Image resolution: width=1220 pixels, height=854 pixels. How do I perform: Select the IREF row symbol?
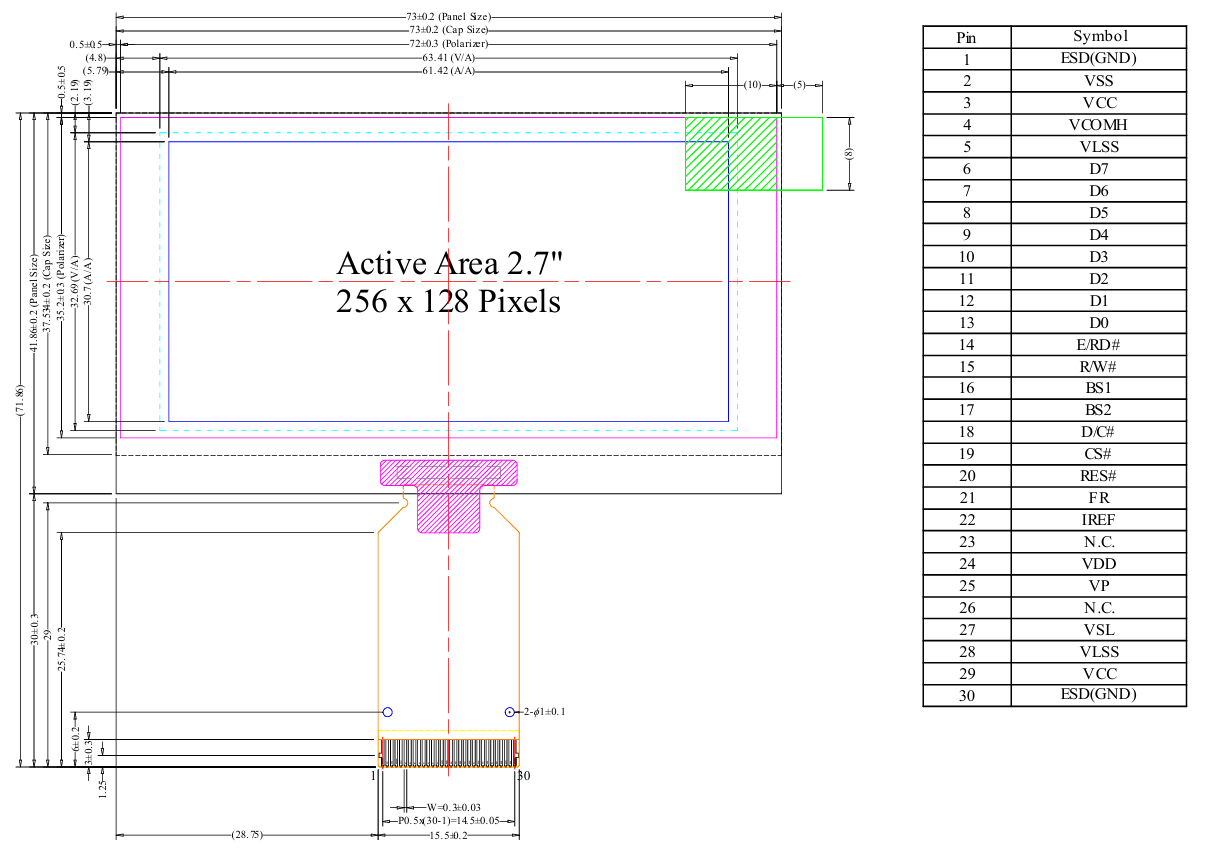tap(1098, 520)
